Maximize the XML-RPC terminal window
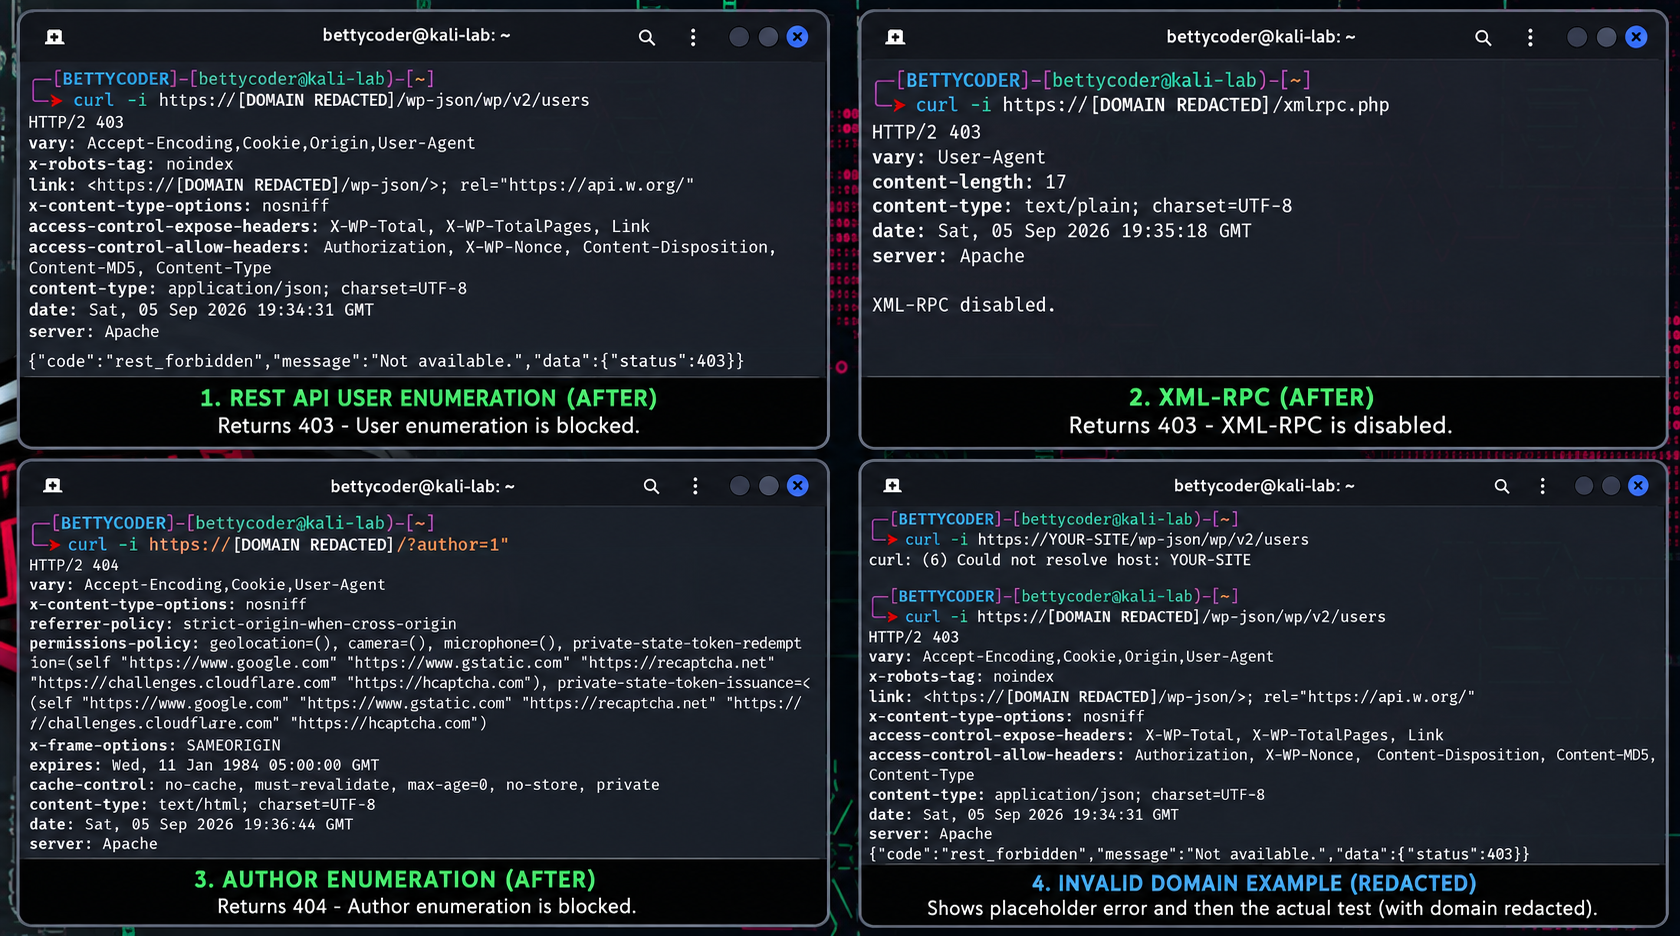This screenshot has width=1680, height=936. [1606, 37]
